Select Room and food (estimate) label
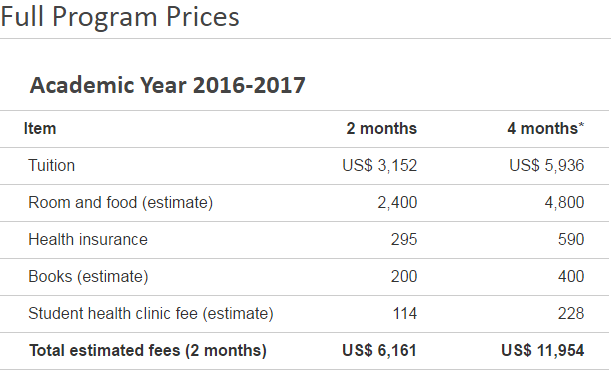The width and height of the screenshot is (611, 375). (x=120, y=203)
